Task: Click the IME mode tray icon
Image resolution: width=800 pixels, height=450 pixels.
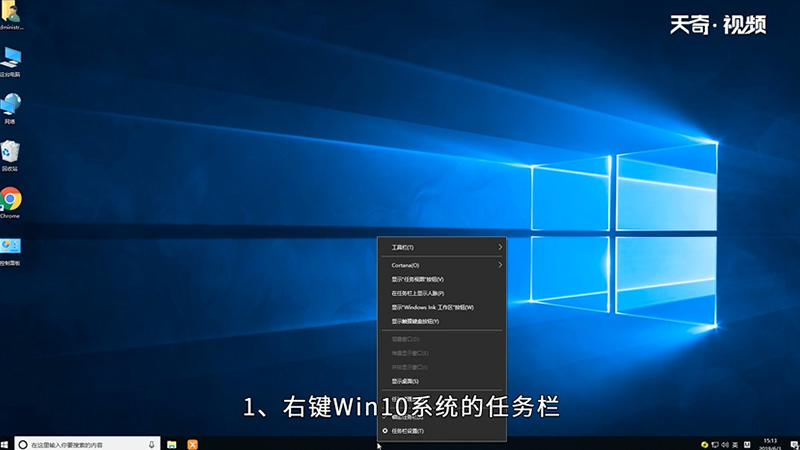Action: (747, 445)
